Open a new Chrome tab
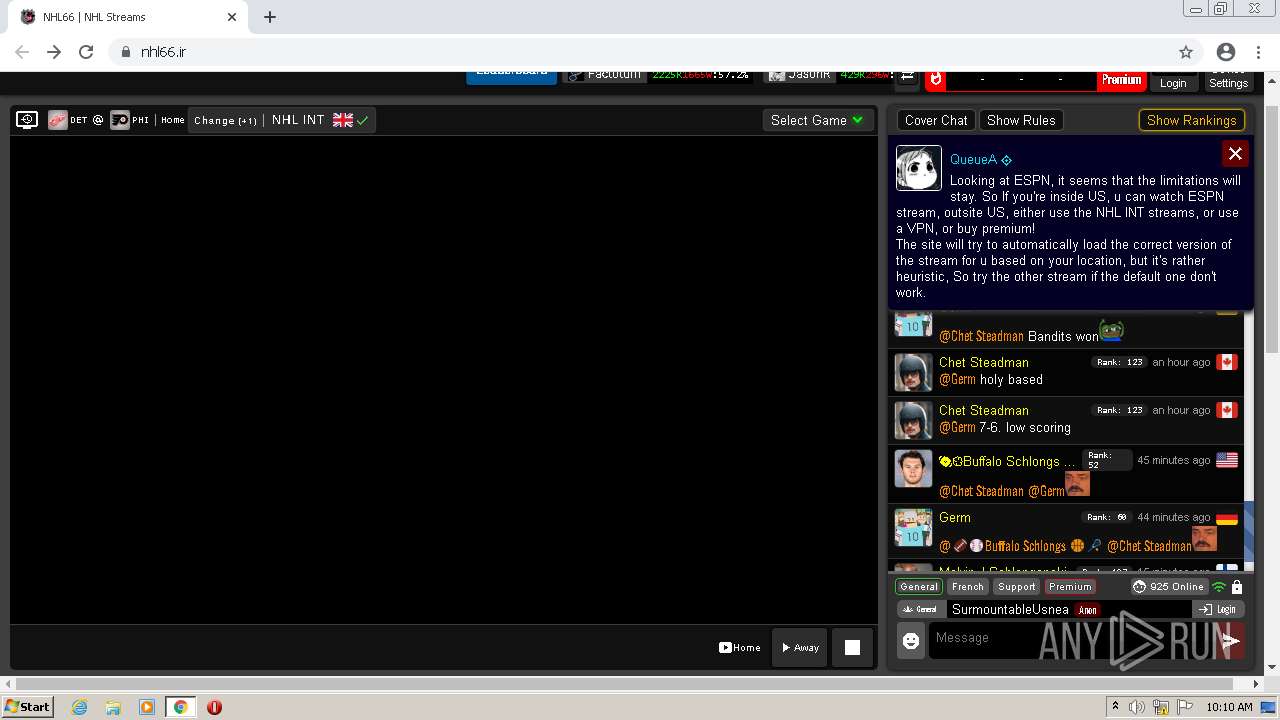Viewport: 1280px width, 720px height. 270,17
